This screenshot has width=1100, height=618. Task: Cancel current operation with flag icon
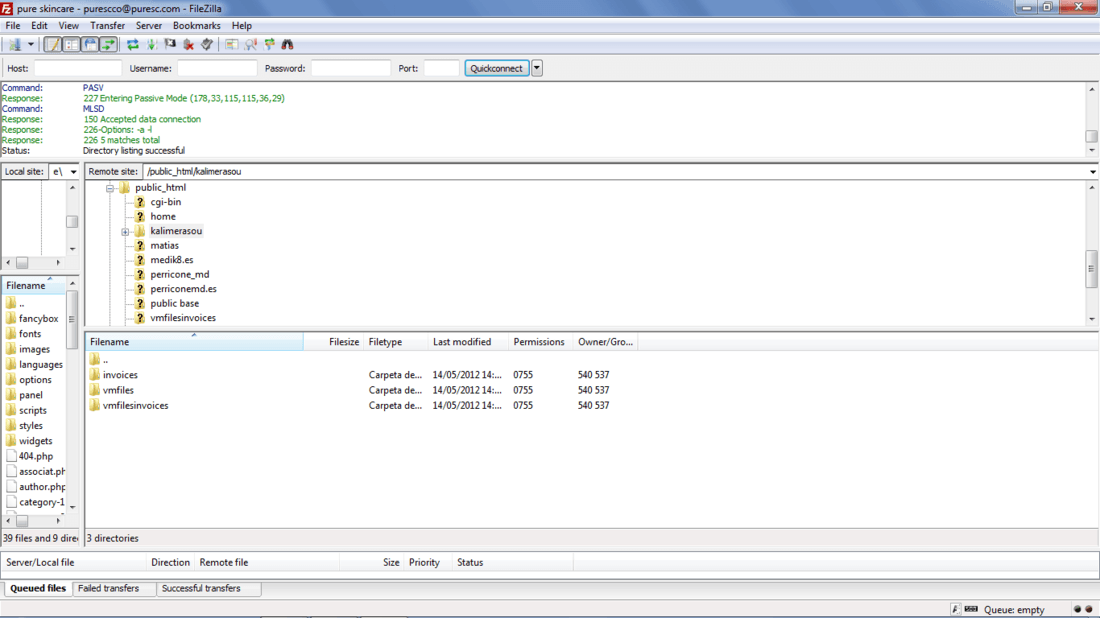[170, 45]
